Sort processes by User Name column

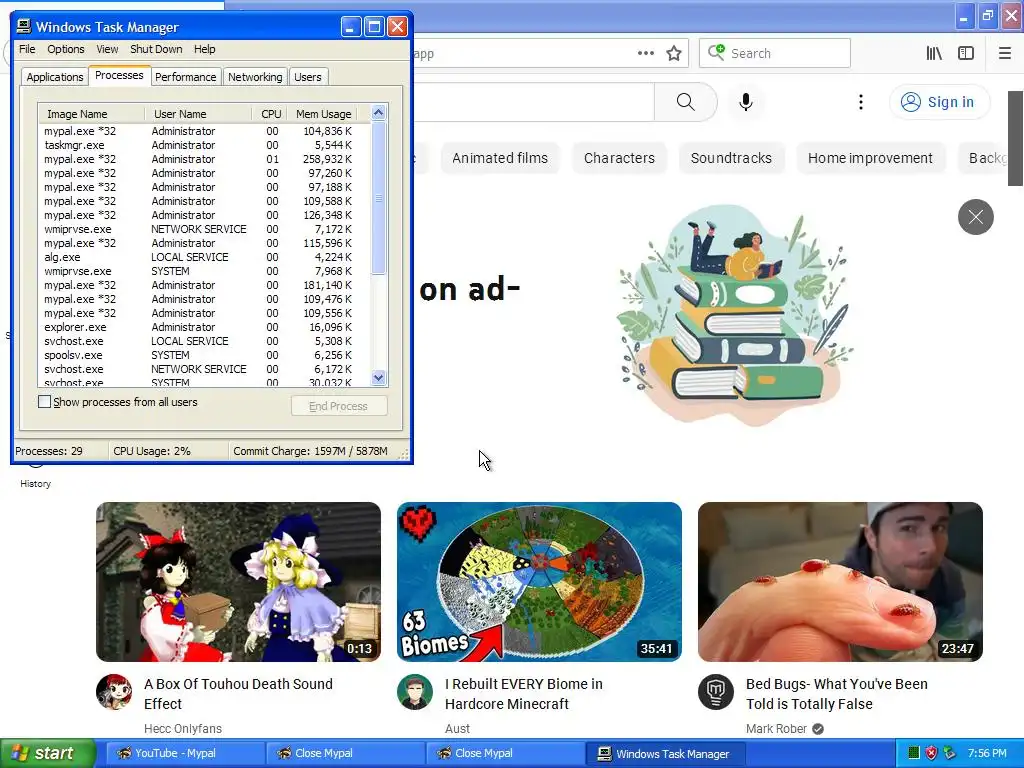(198, 114)
